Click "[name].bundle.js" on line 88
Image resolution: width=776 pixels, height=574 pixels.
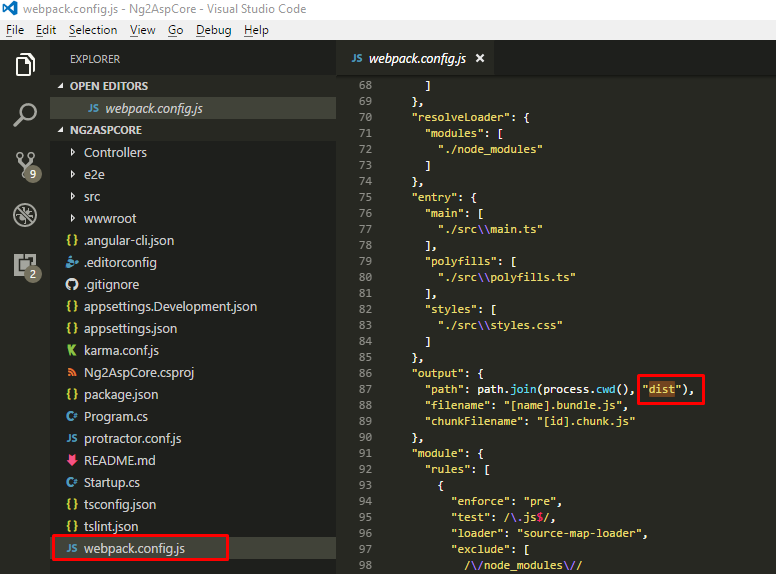[563, 405]
